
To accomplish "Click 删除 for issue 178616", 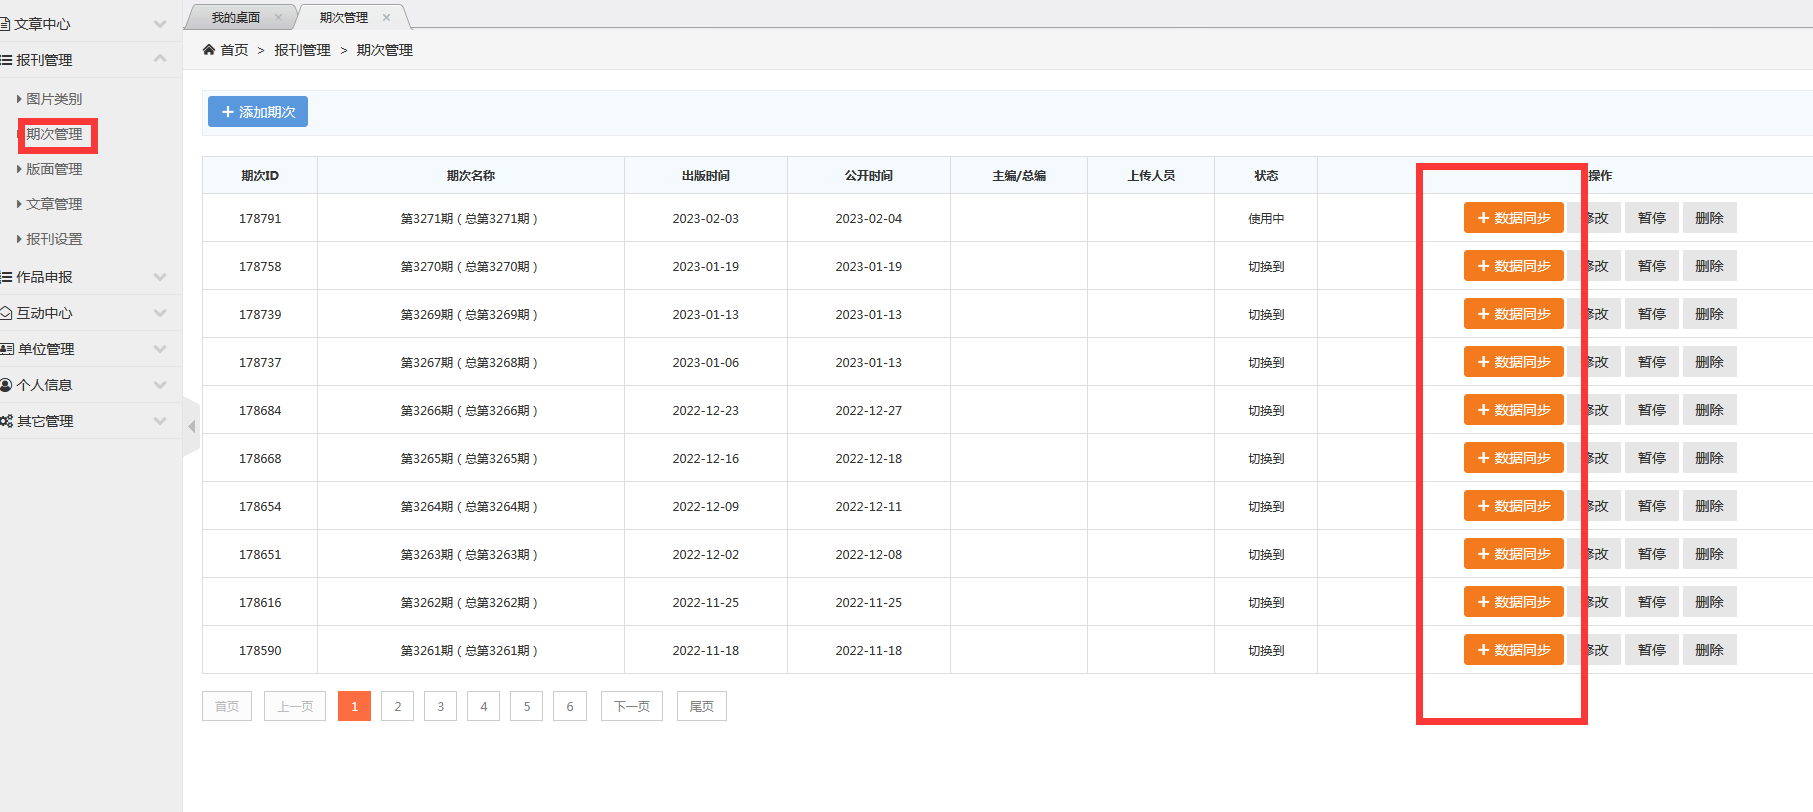I will click(x=1710, y=602).
